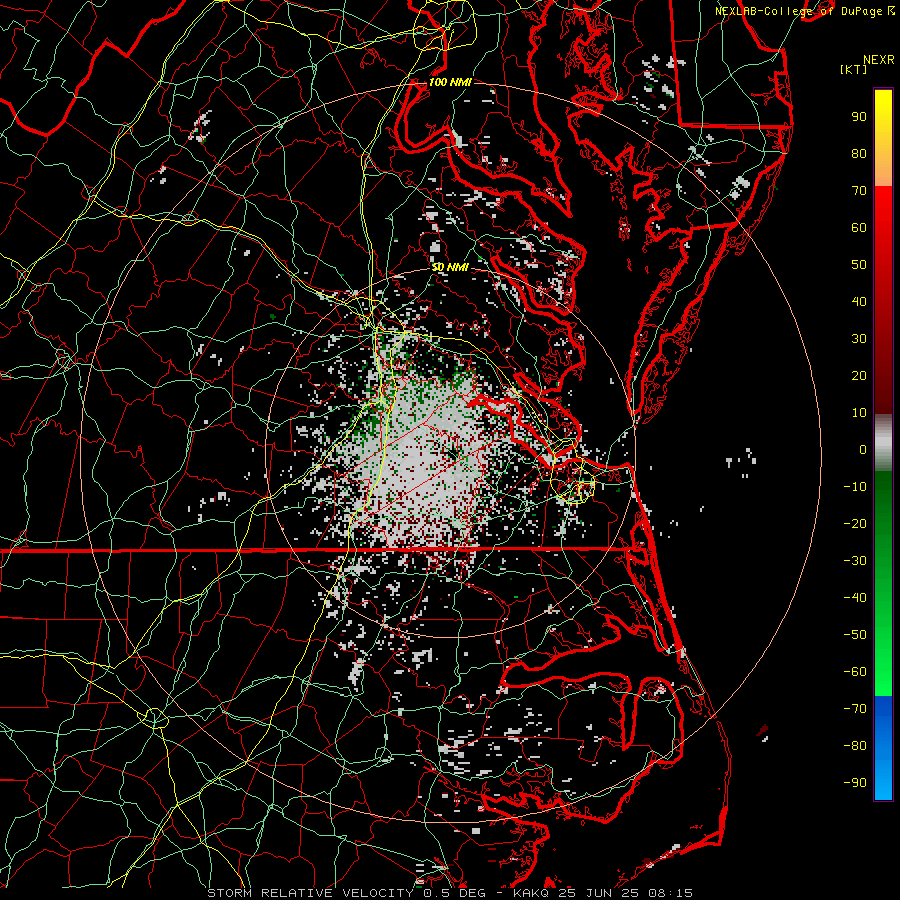Click the -20 value on the velocity scale
This screenshot has height=900, width=900.
click(855, 523)
